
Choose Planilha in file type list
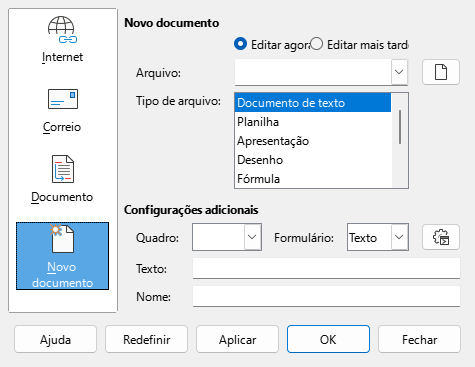coord(313,122)
